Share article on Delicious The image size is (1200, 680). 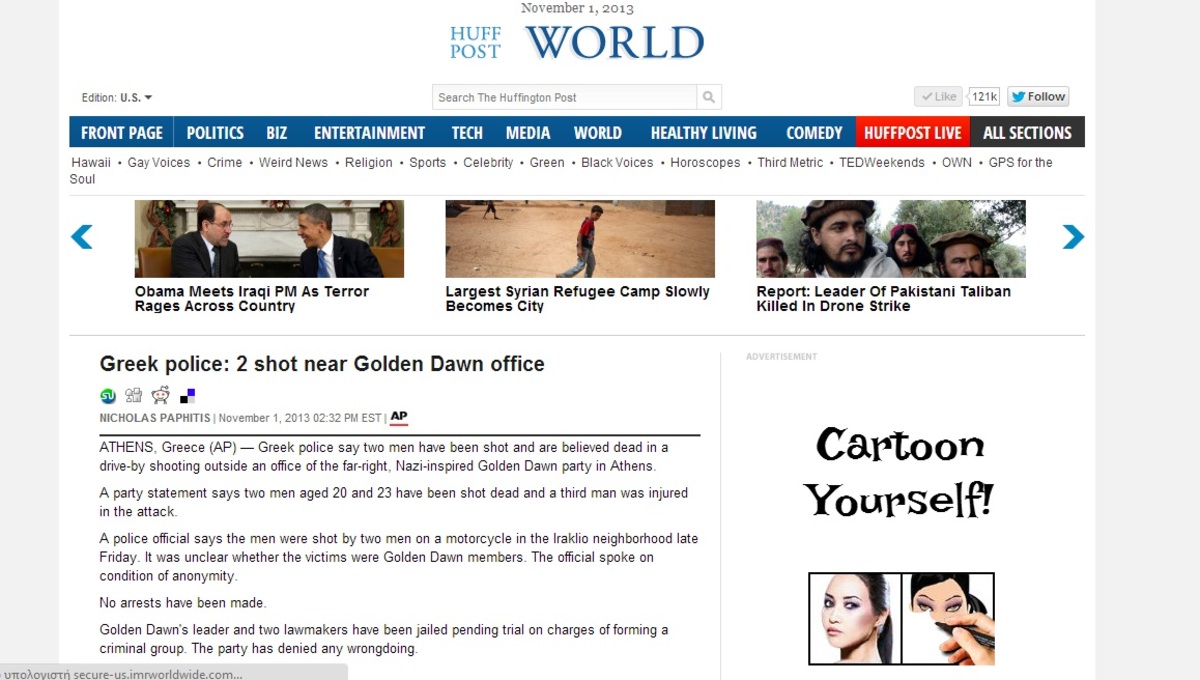187,395
